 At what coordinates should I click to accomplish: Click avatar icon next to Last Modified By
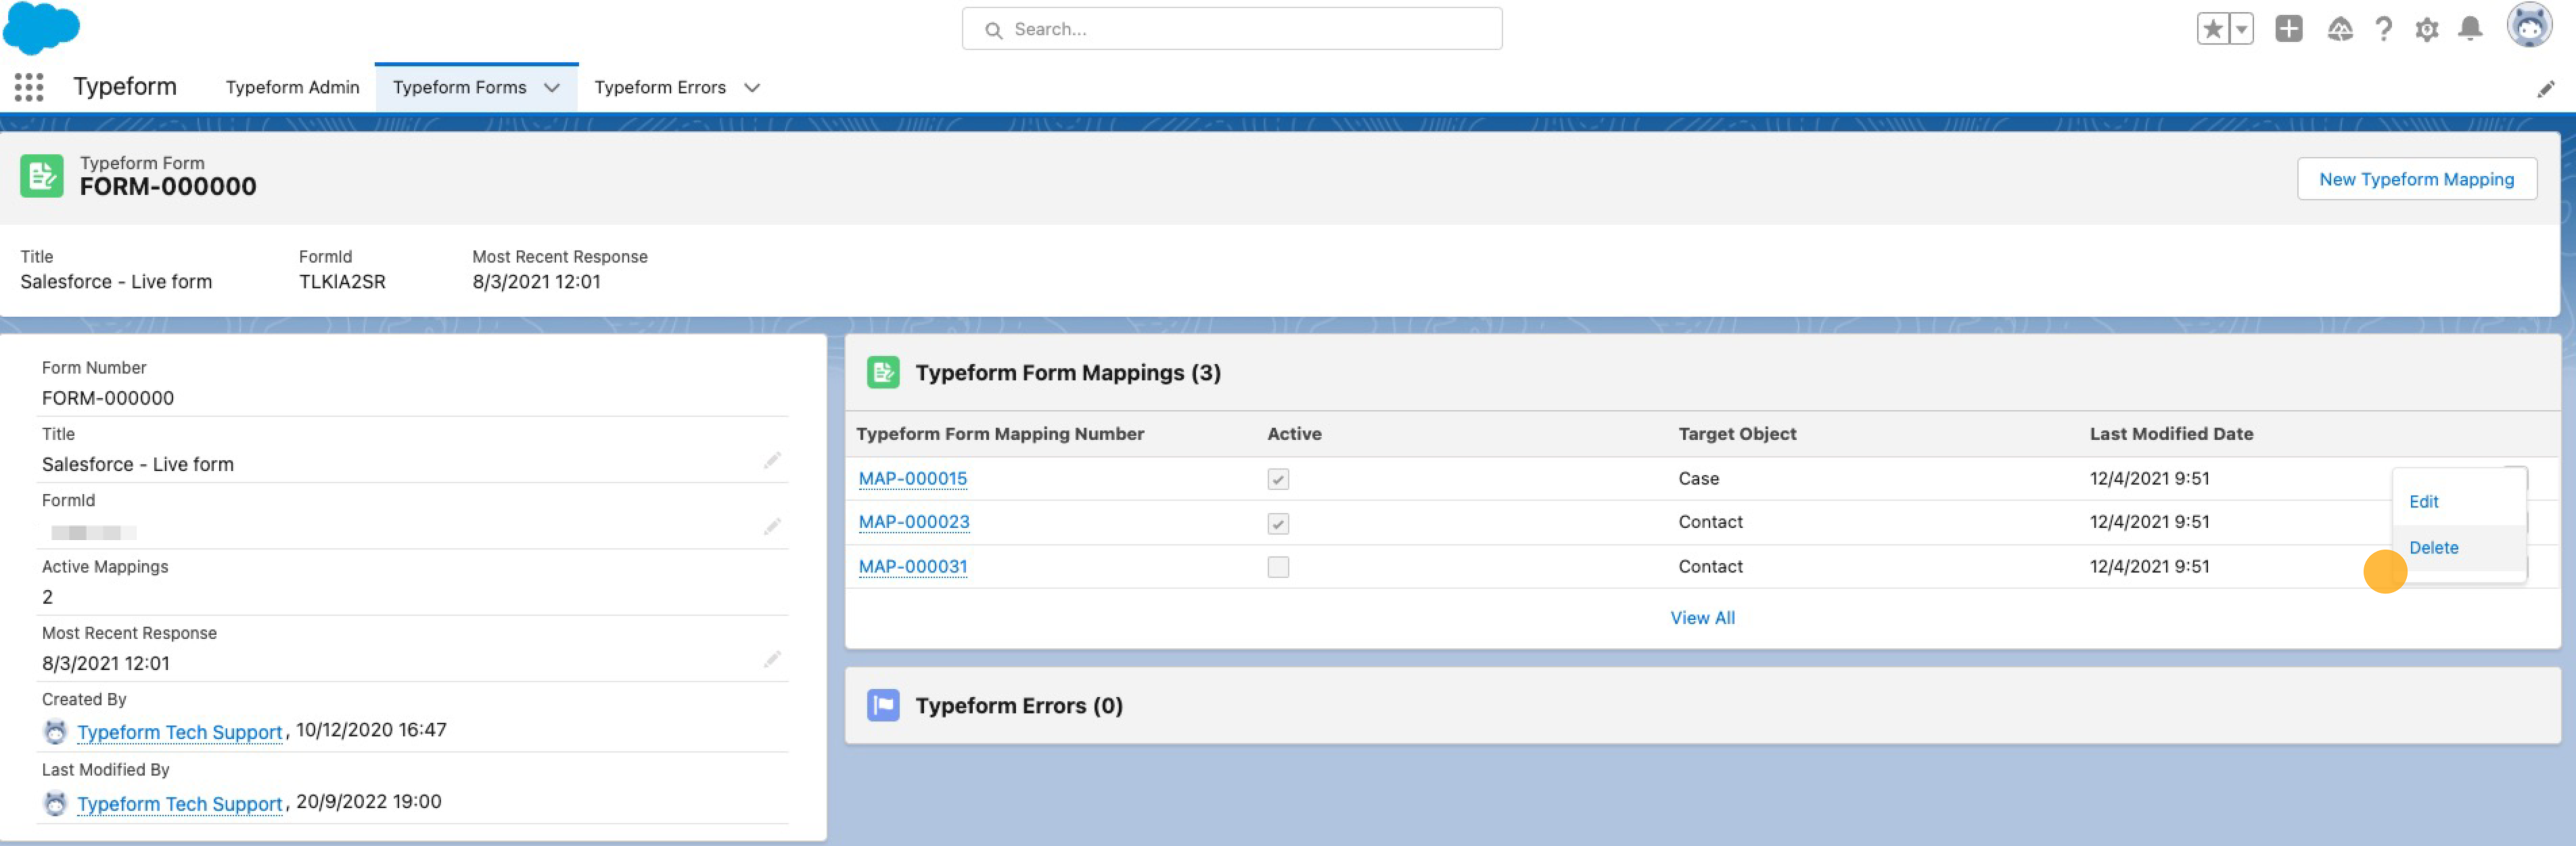[55, 804]
